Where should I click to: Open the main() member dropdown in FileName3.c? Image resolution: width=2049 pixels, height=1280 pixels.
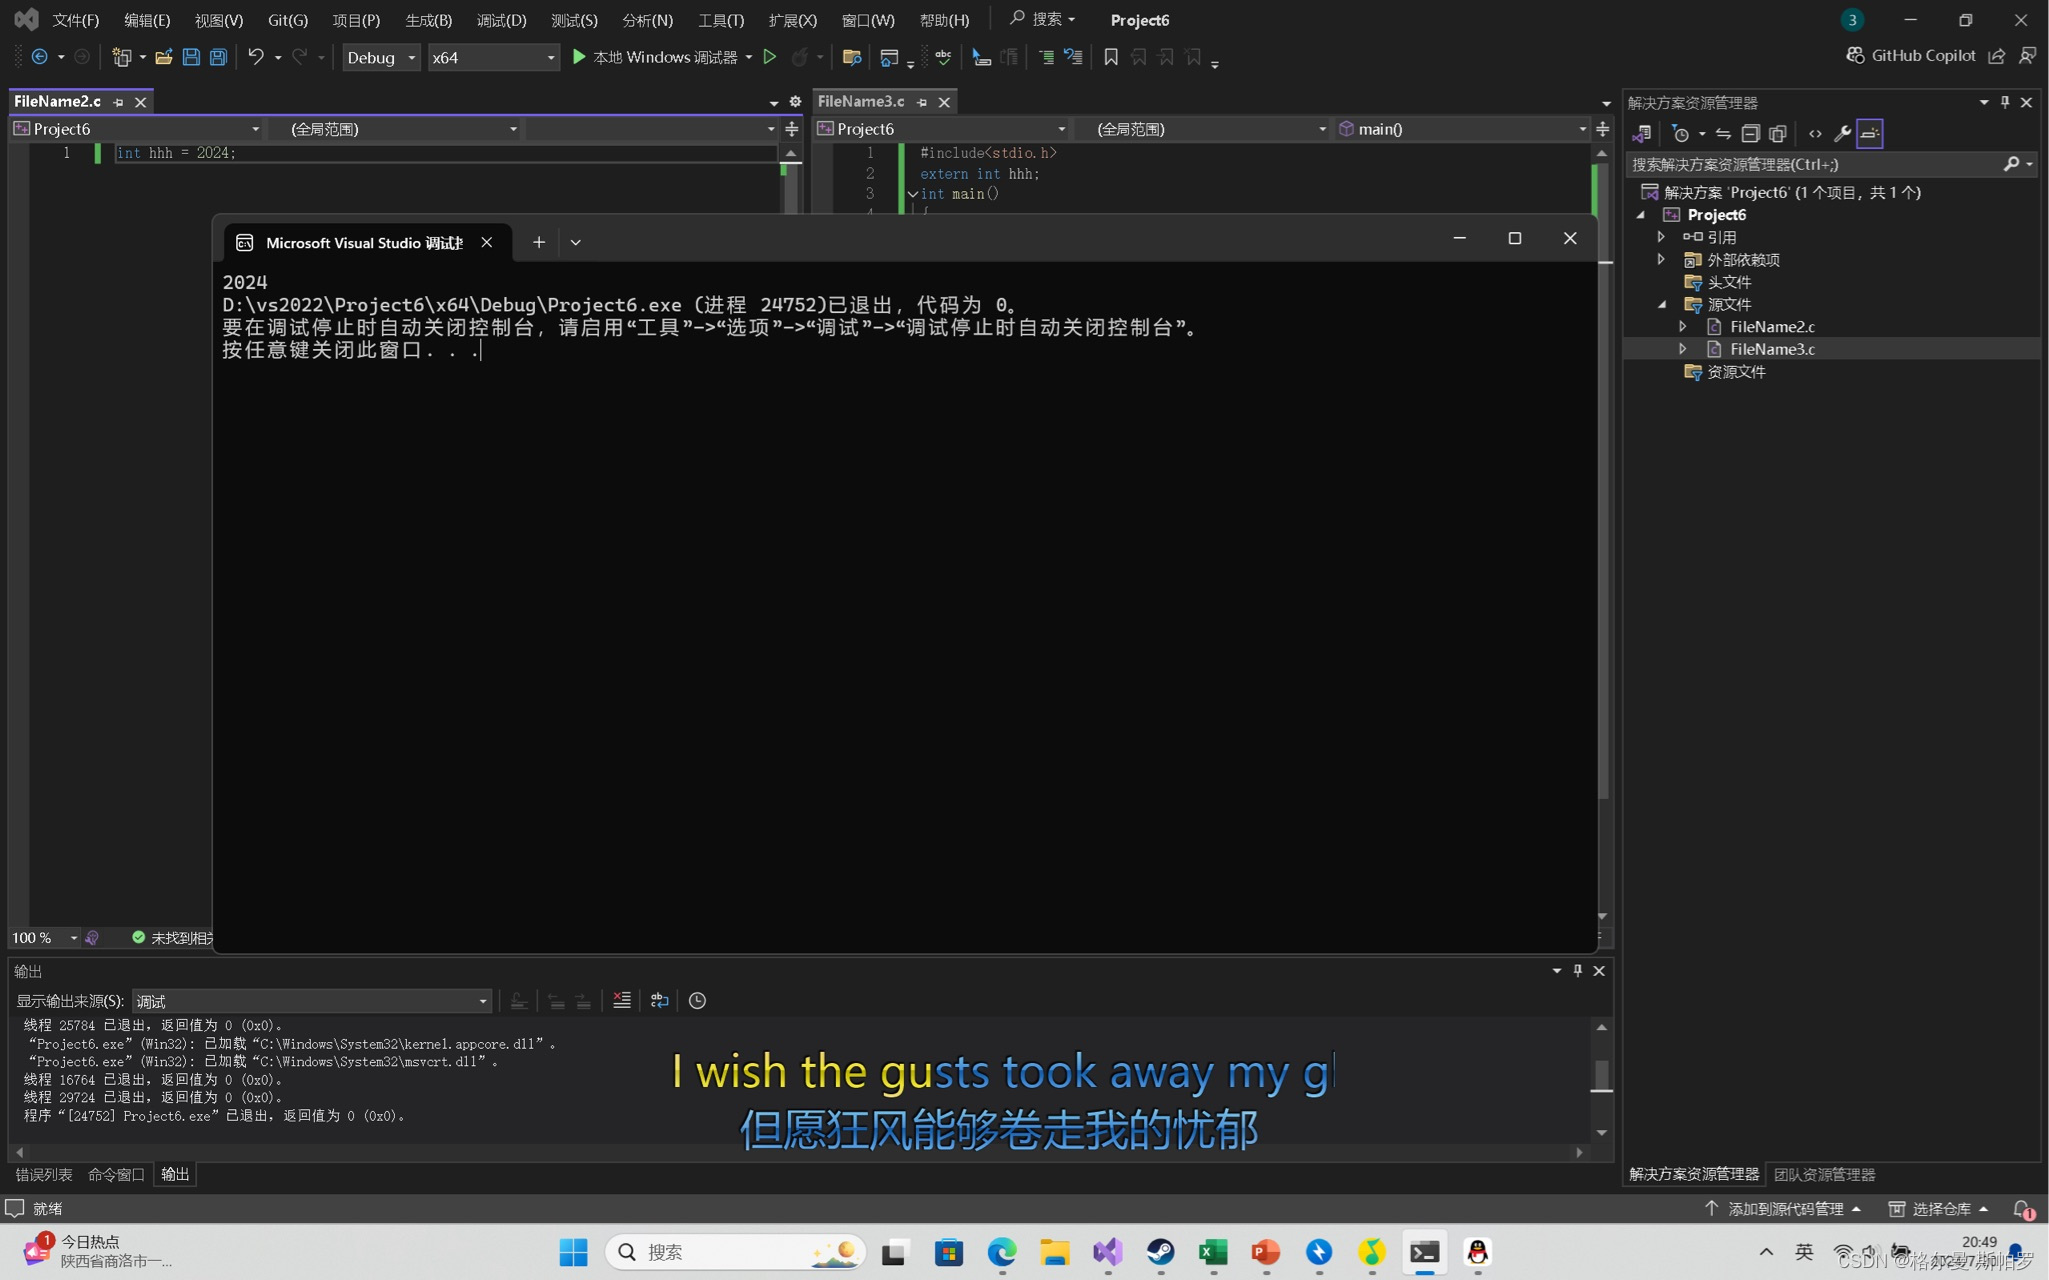pos(1462,129)
